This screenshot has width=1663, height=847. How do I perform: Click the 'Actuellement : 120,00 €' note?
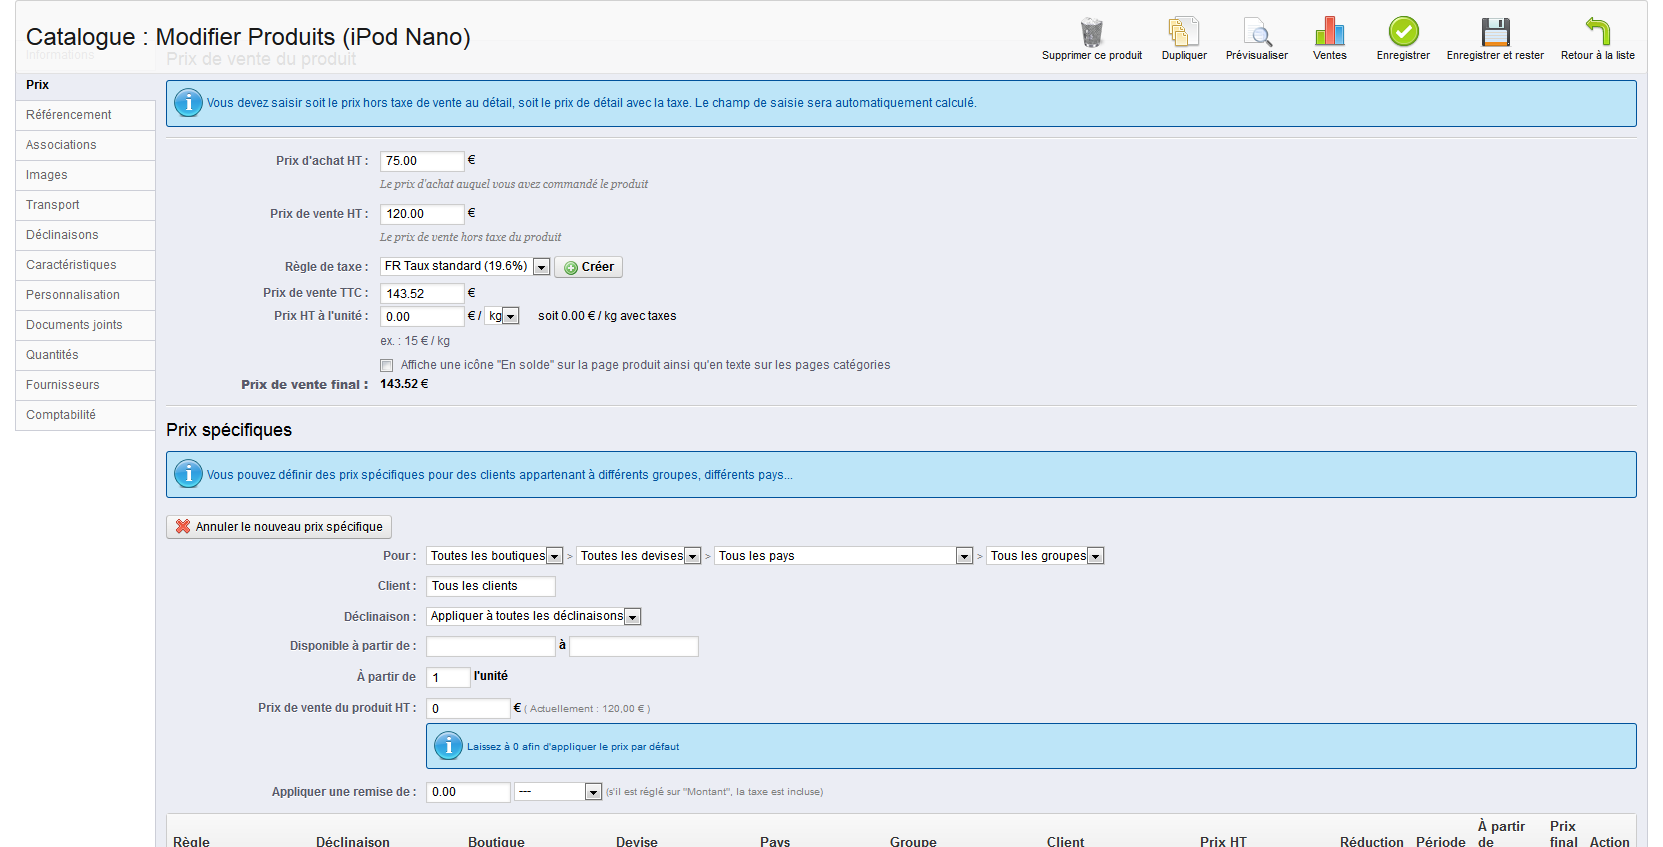tap(587, 709)
